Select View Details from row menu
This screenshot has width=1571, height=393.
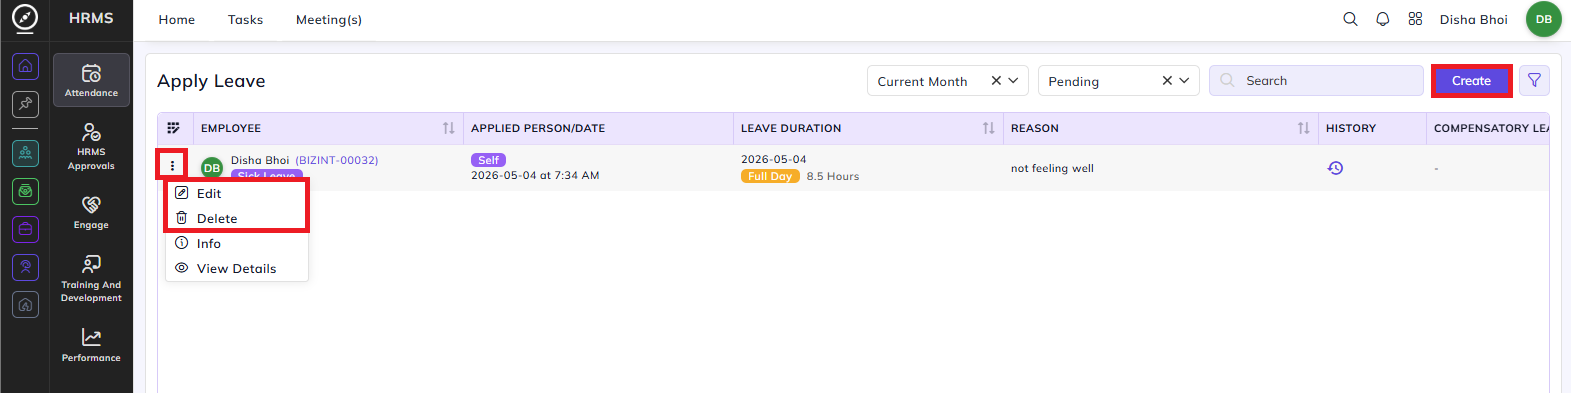point(236,268)
